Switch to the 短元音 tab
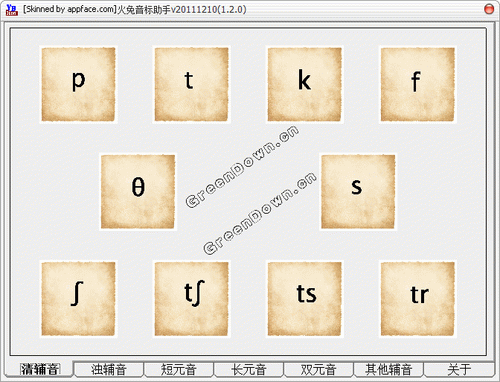Image resolution: width=500 pixels, height=382 pixels. (179, 370)
